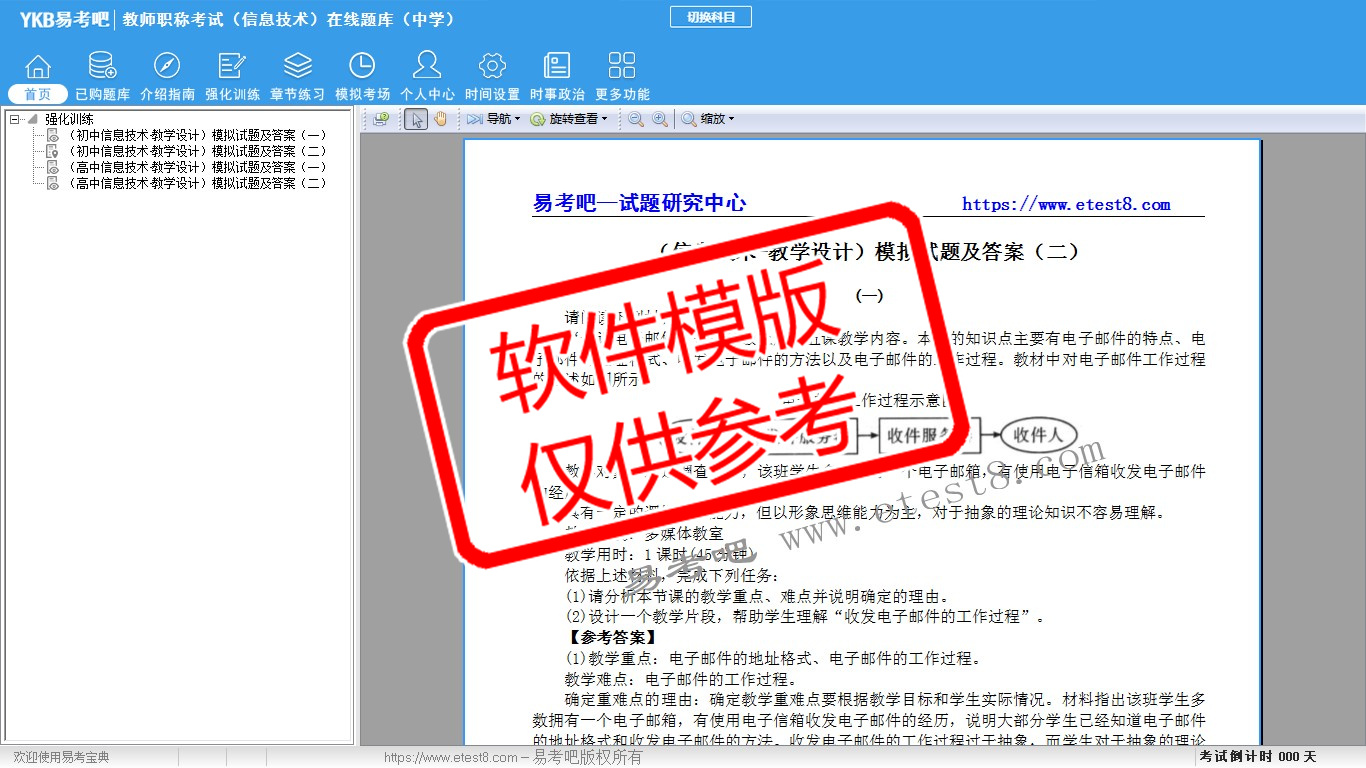Image resolution: width=1366 pixels, height=768 pixels.
Task: Open 时事政治 news icon
Action: click(557, 67)
